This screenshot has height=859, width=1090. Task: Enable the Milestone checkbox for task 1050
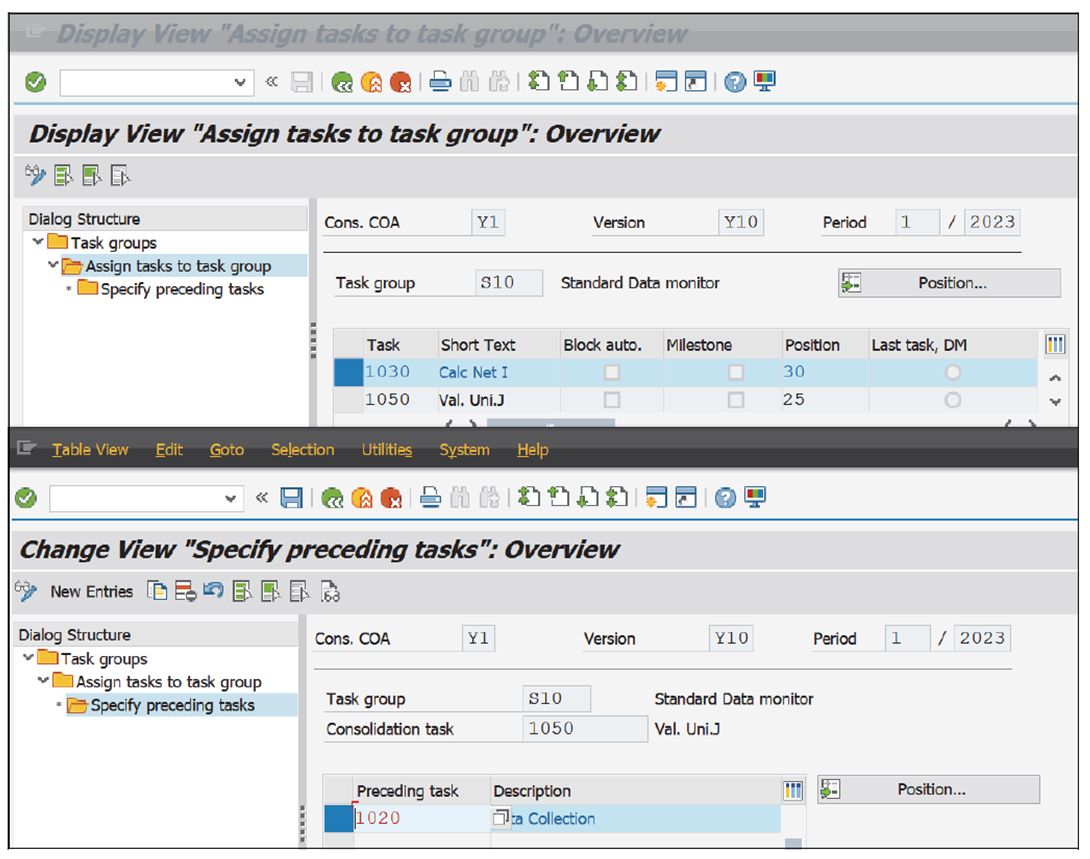pos(737,399)
